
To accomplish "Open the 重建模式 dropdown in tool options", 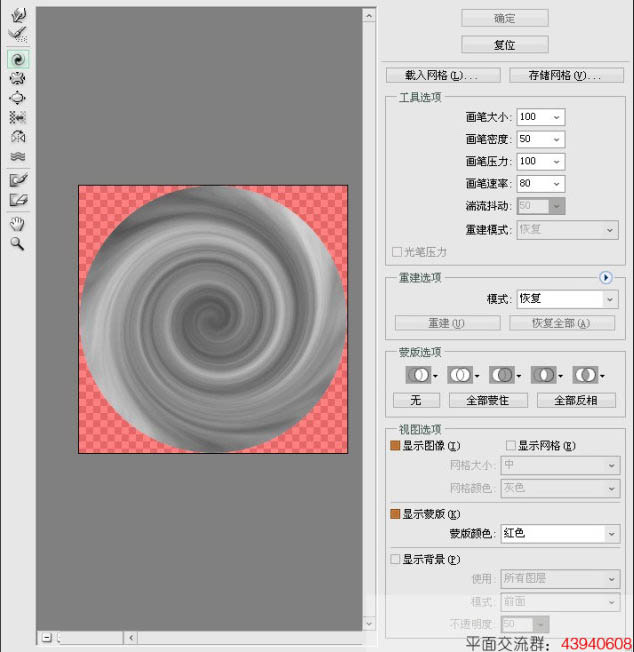I will click(567, 230).
